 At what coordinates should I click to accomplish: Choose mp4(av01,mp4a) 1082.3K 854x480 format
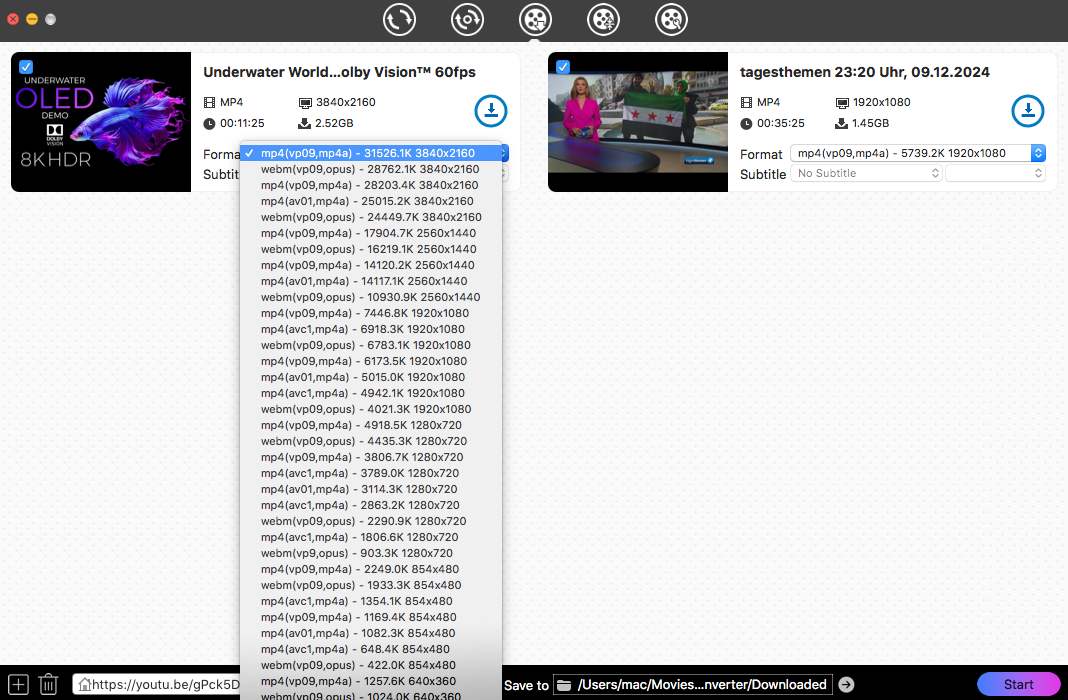pos(371,633)
